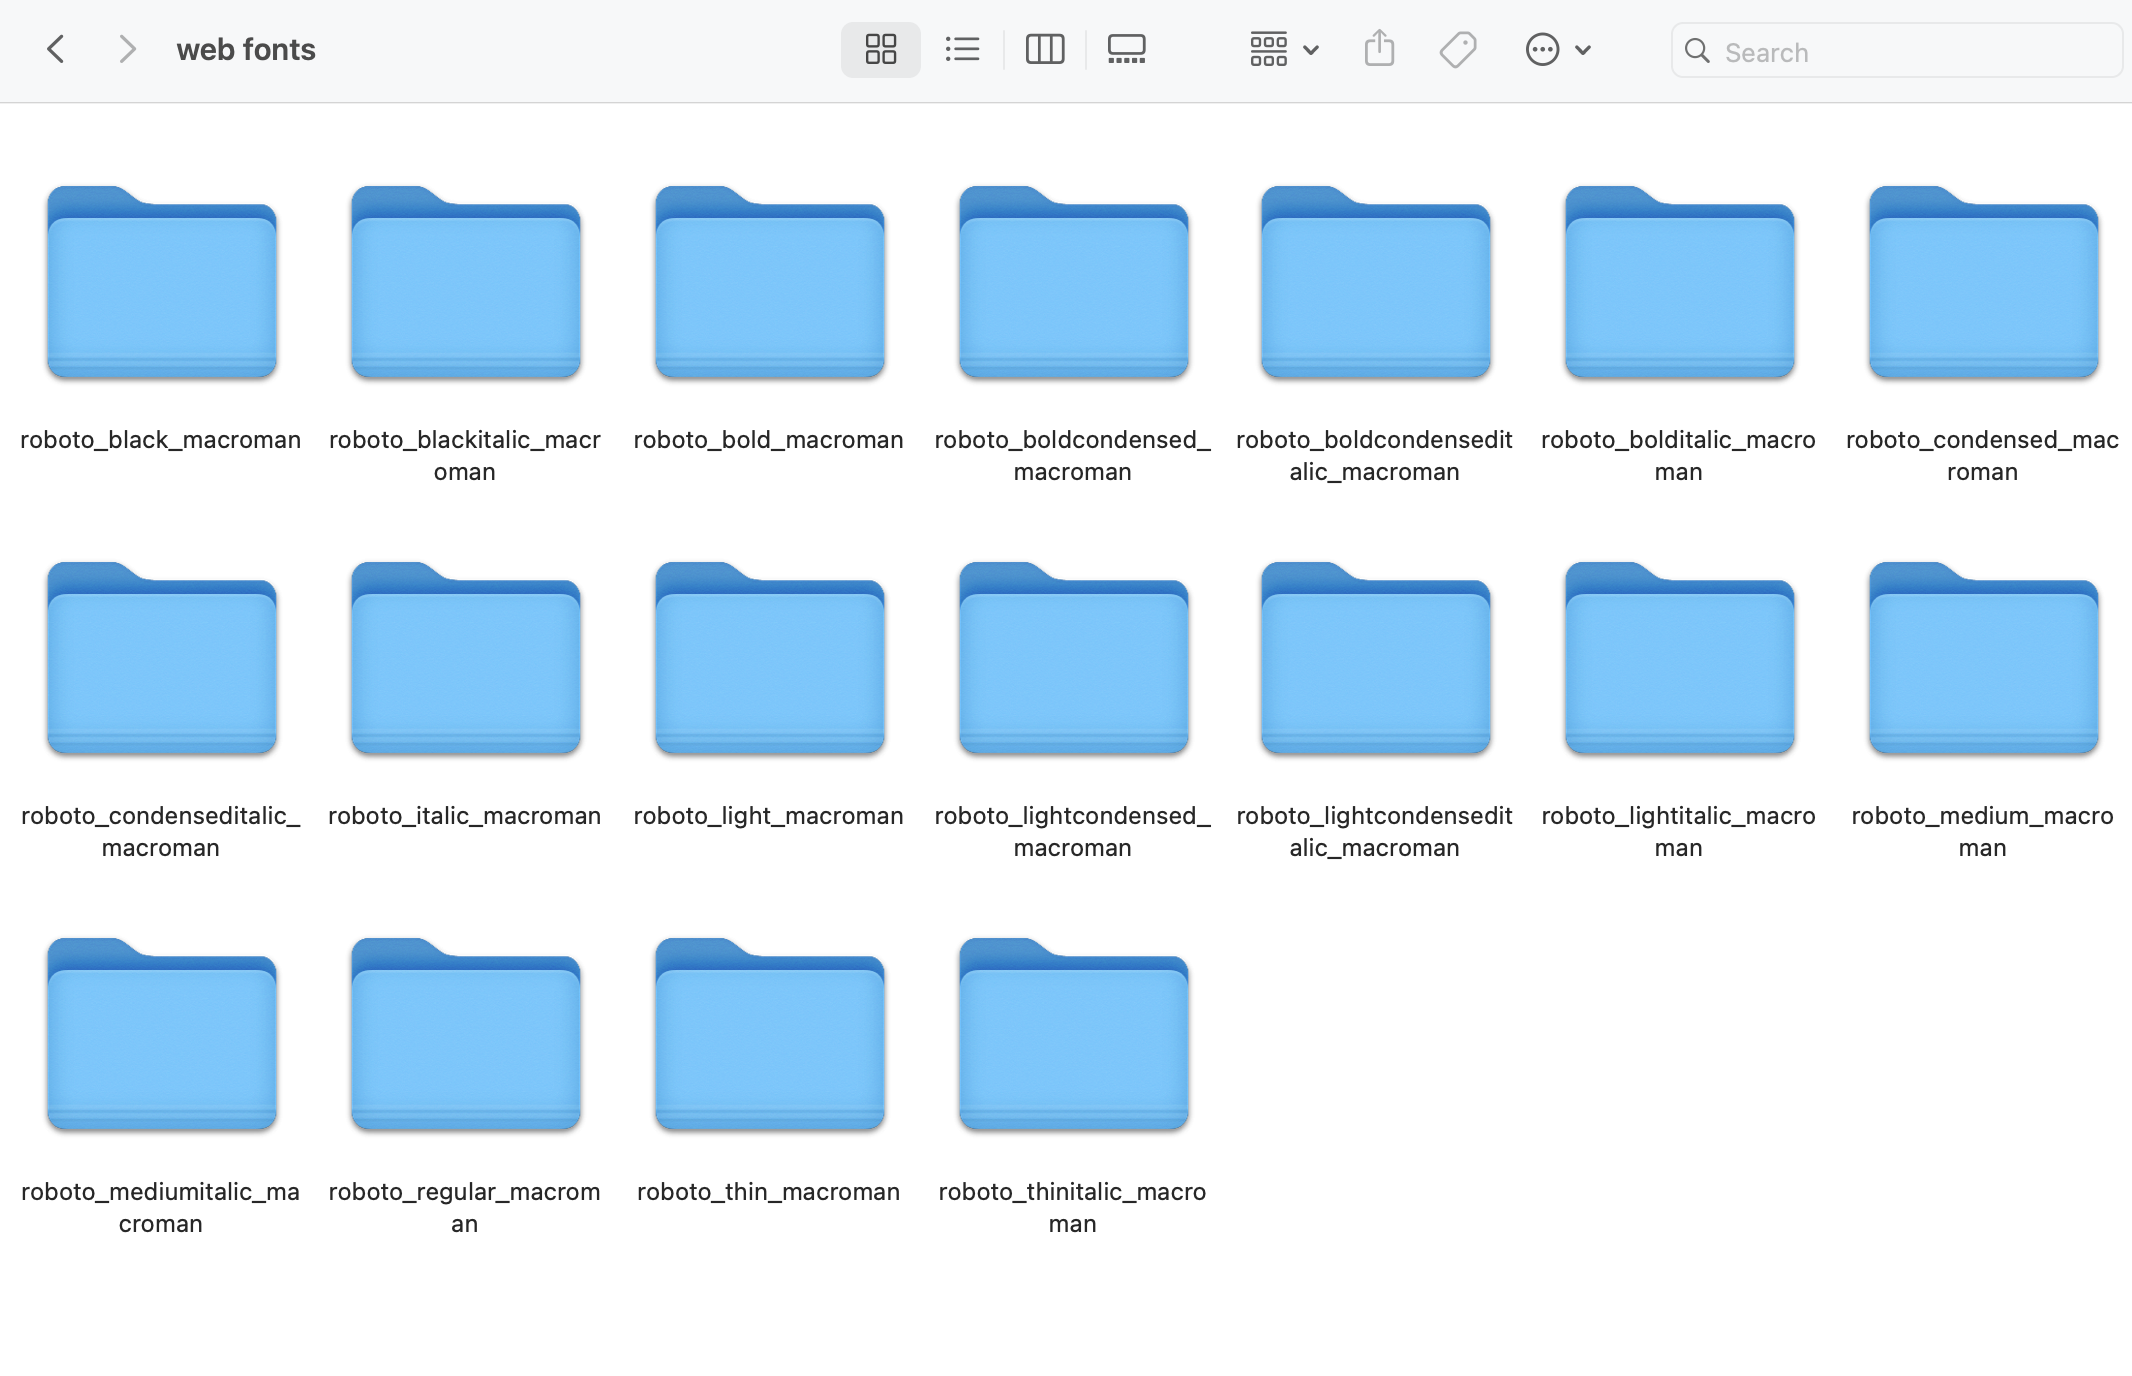
Task: Select the roboto_condenseditalic_macroman folder icon
Action: tap(161, 658)
